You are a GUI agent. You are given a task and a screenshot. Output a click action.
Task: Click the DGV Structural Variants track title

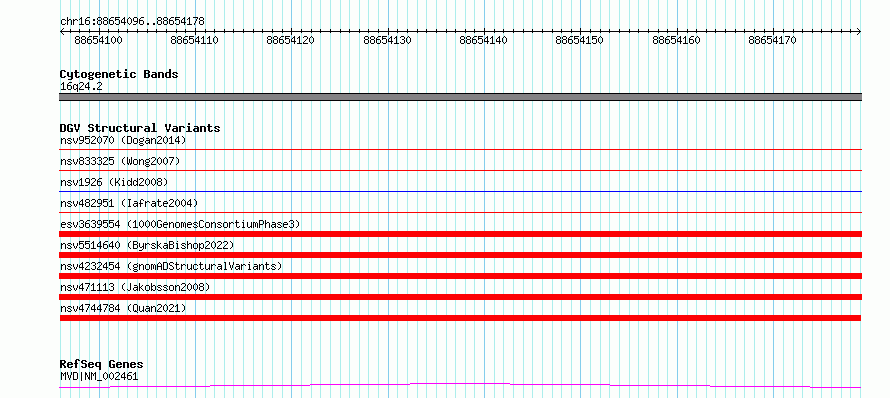click(x=140, y=128)
